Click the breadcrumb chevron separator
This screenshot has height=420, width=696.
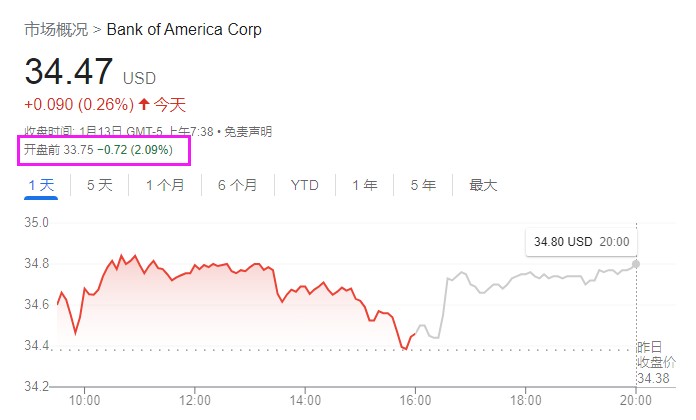coord(96,30)
